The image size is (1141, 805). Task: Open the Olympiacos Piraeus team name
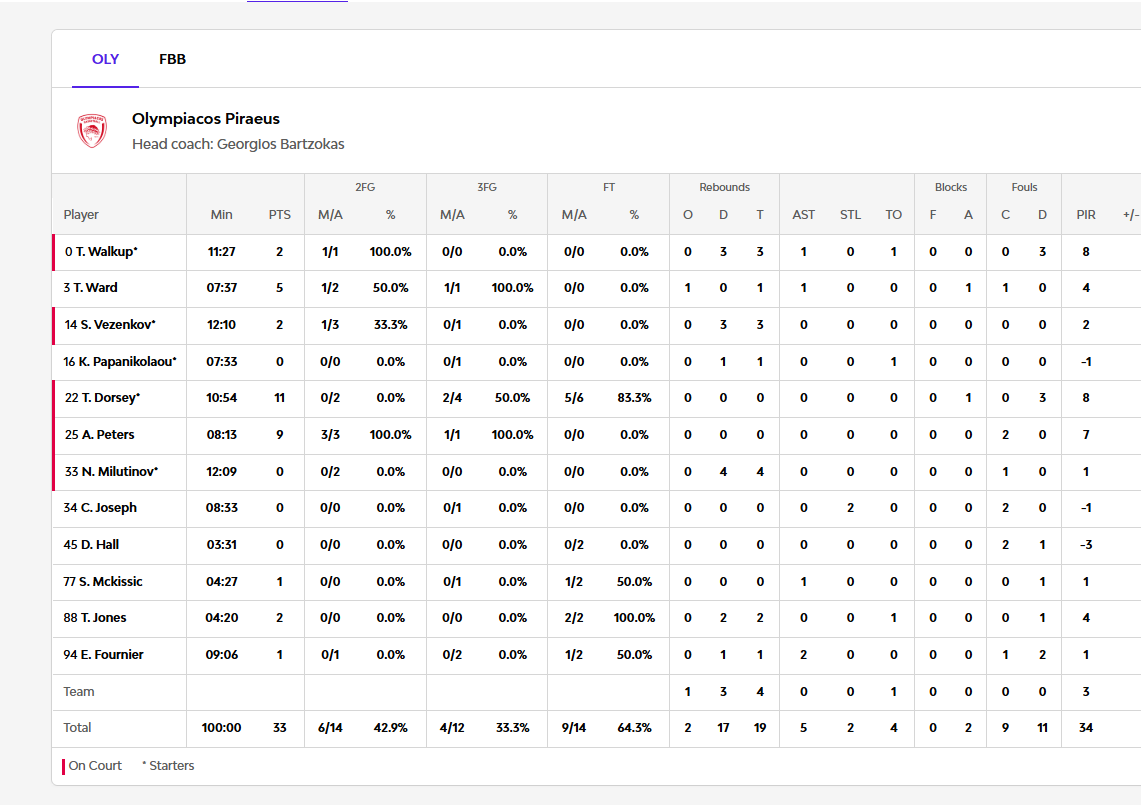click(206, 119)
